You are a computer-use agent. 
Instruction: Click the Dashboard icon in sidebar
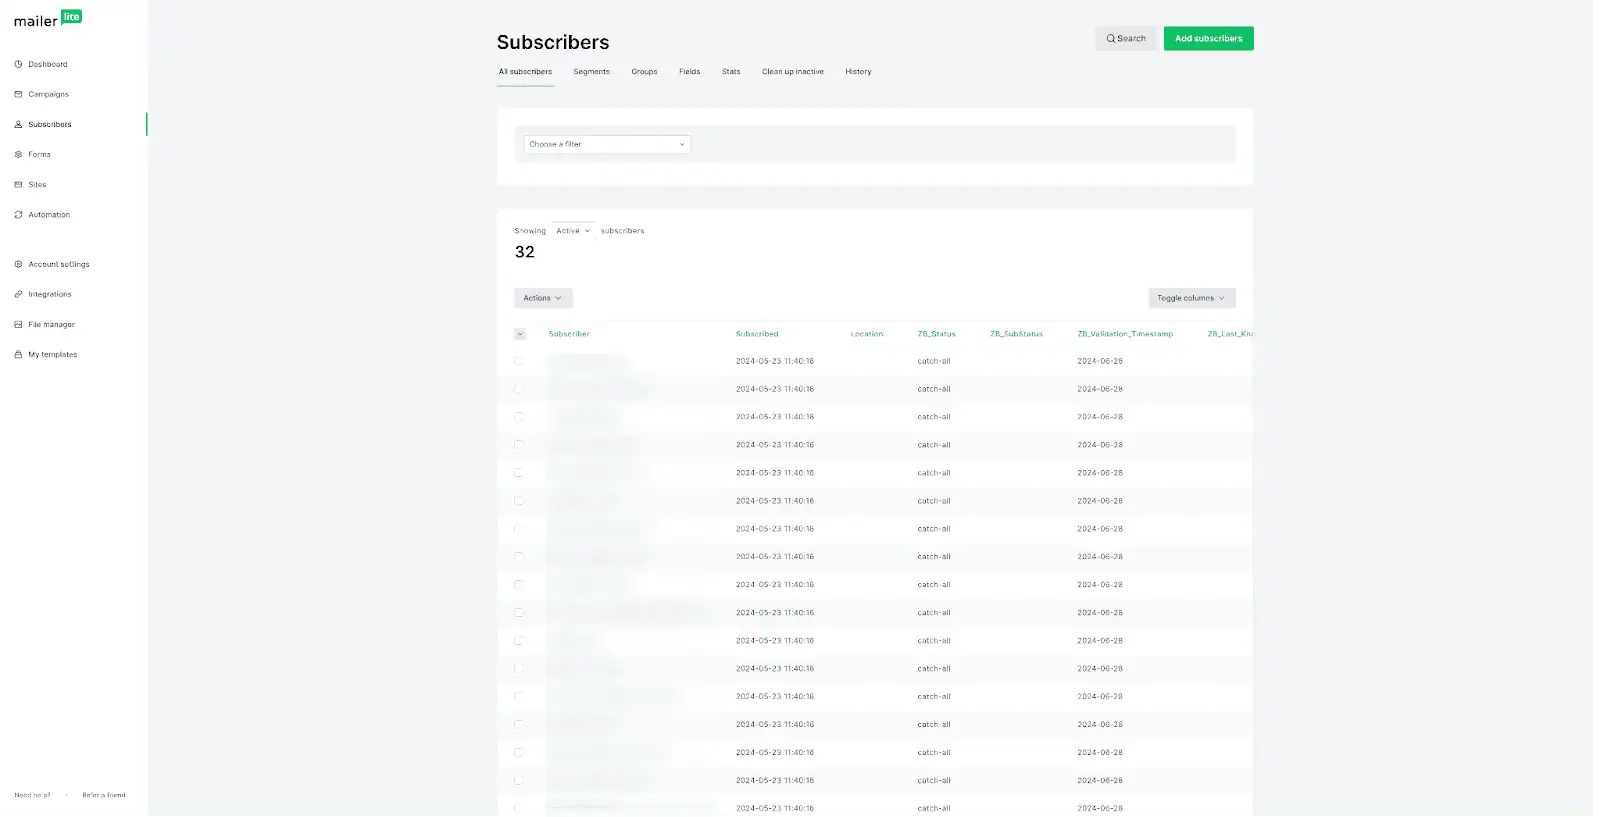pos(18,64)
